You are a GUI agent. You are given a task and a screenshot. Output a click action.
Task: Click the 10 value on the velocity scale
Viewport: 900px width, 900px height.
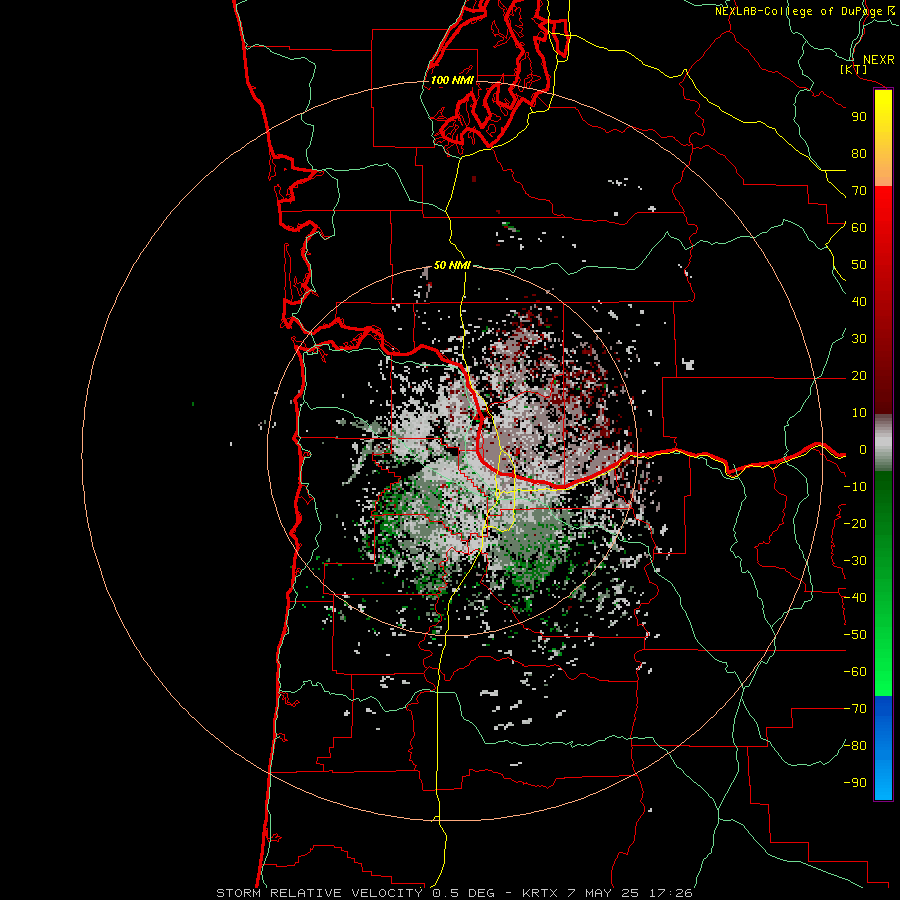pyautogui.click(x=859, y=413)
